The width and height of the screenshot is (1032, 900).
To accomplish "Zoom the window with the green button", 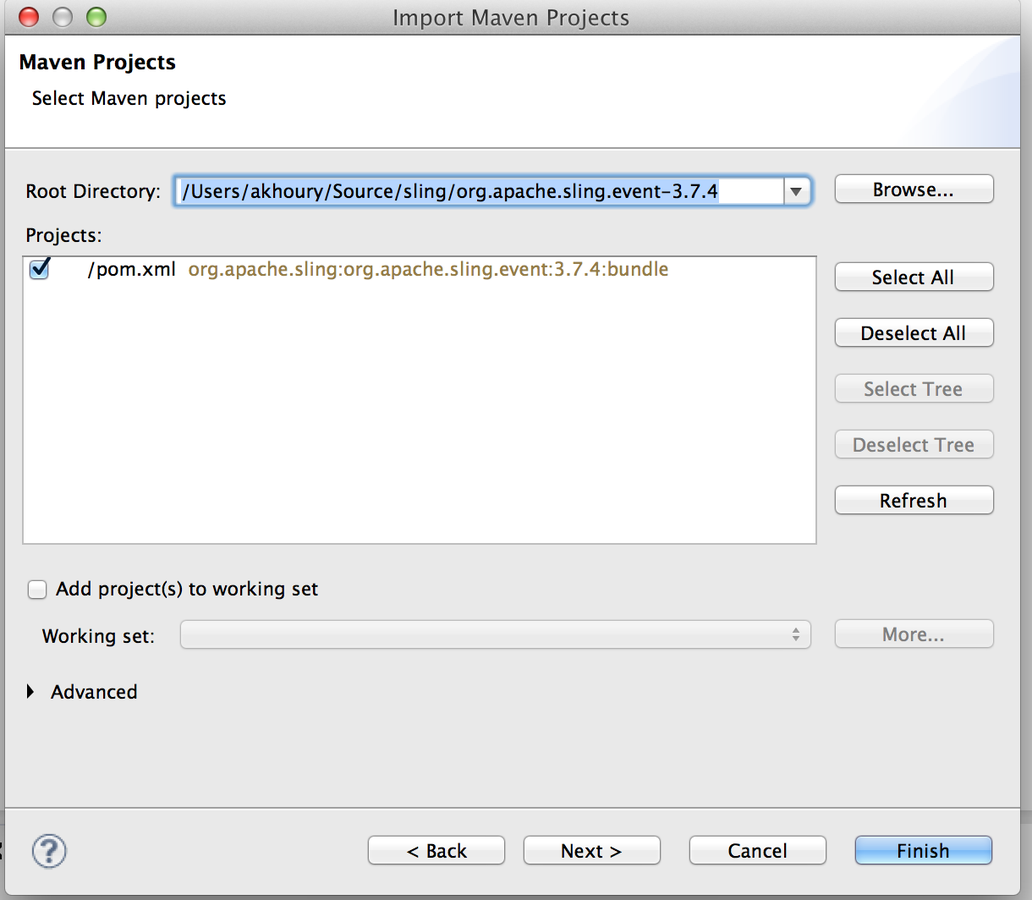I will point(96,17).
